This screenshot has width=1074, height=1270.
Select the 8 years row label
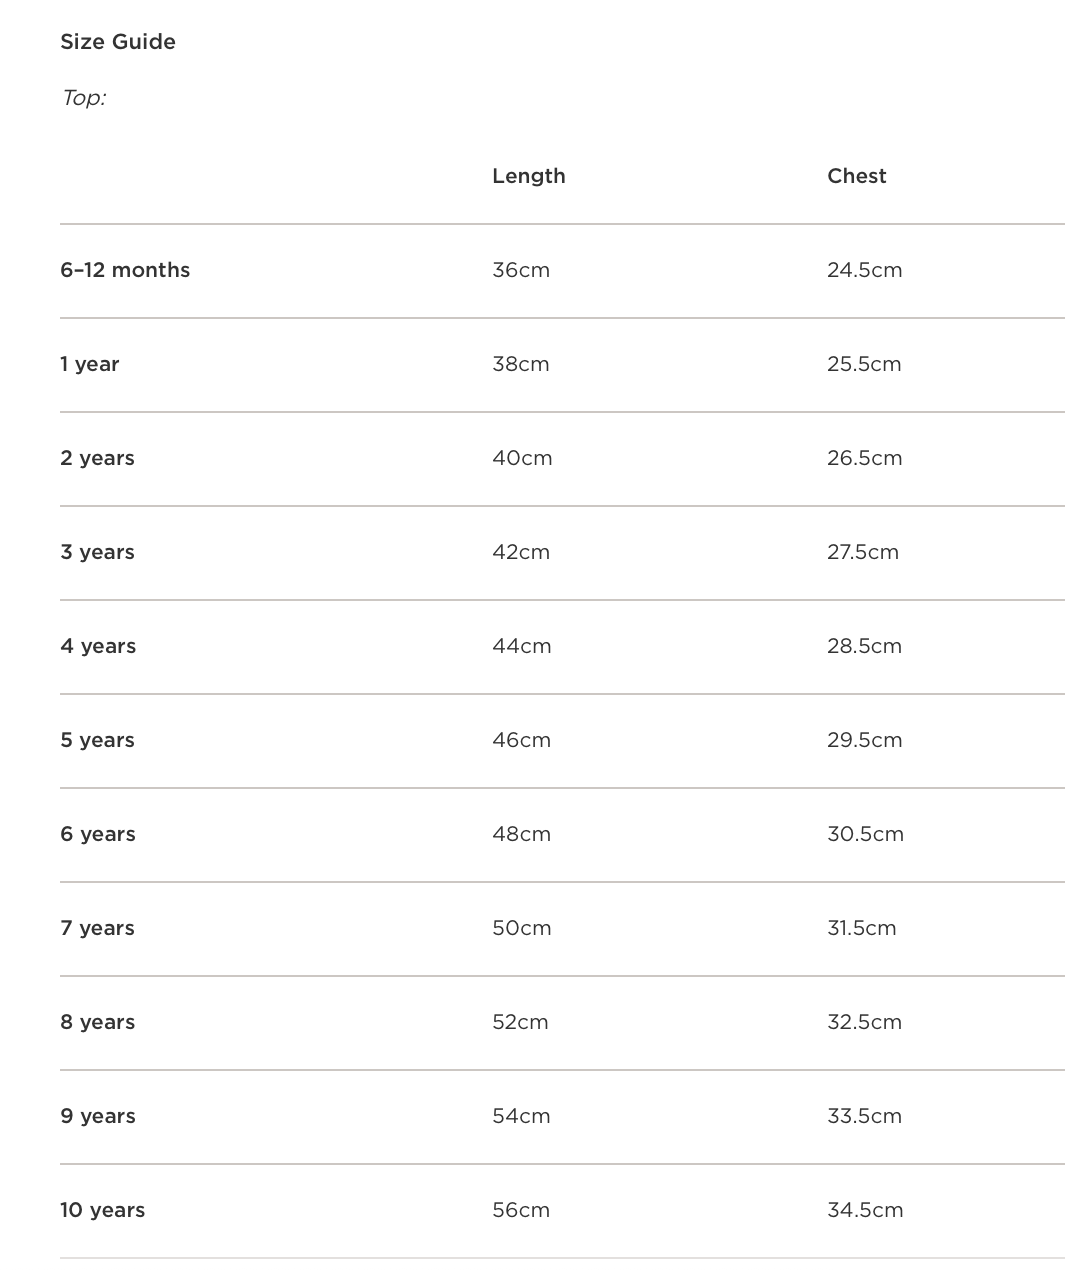[98, 1022]
